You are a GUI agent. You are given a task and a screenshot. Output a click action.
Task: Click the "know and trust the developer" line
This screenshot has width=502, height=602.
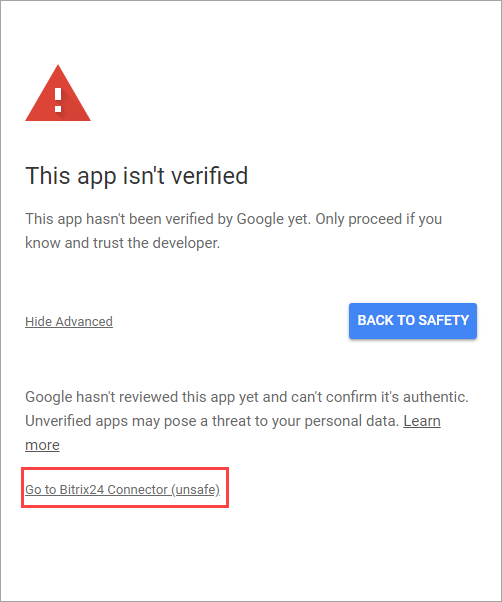click(122, 243)
